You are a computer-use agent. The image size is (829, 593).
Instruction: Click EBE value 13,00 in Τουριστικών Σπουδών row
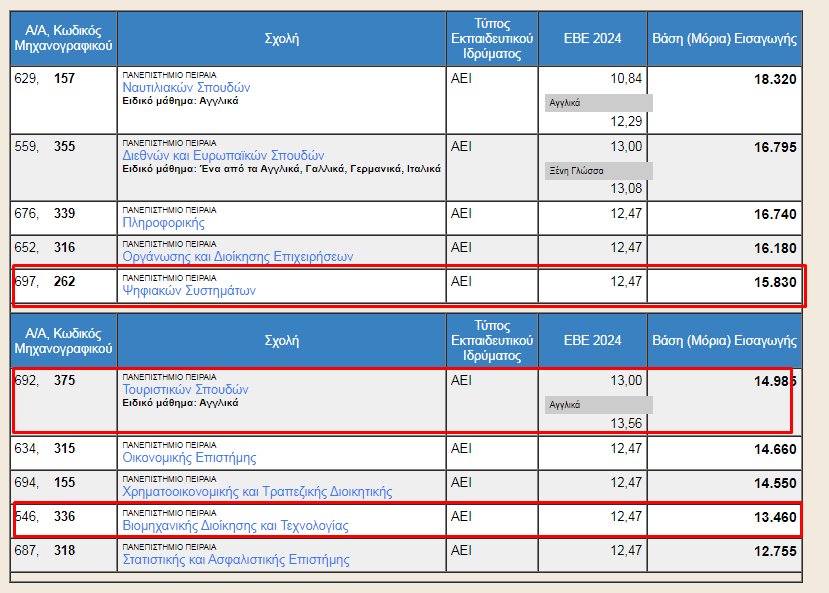click(626, 381)
